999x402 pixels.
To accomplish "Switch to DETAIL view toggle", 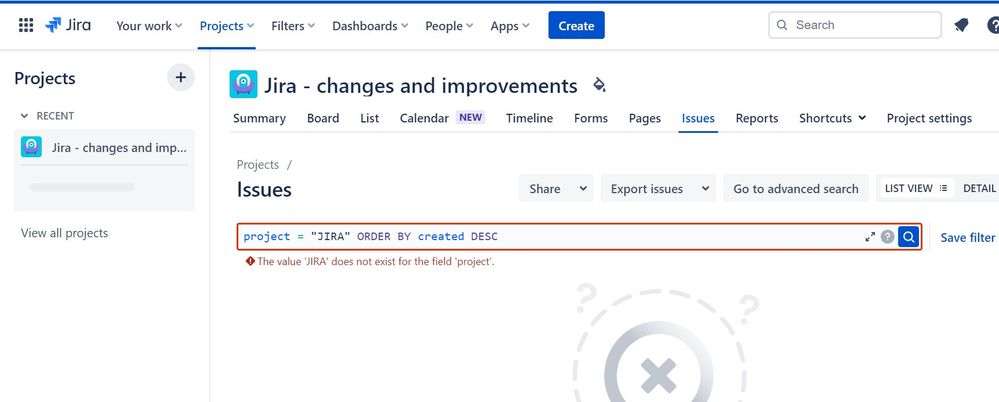I will [979, 189].
